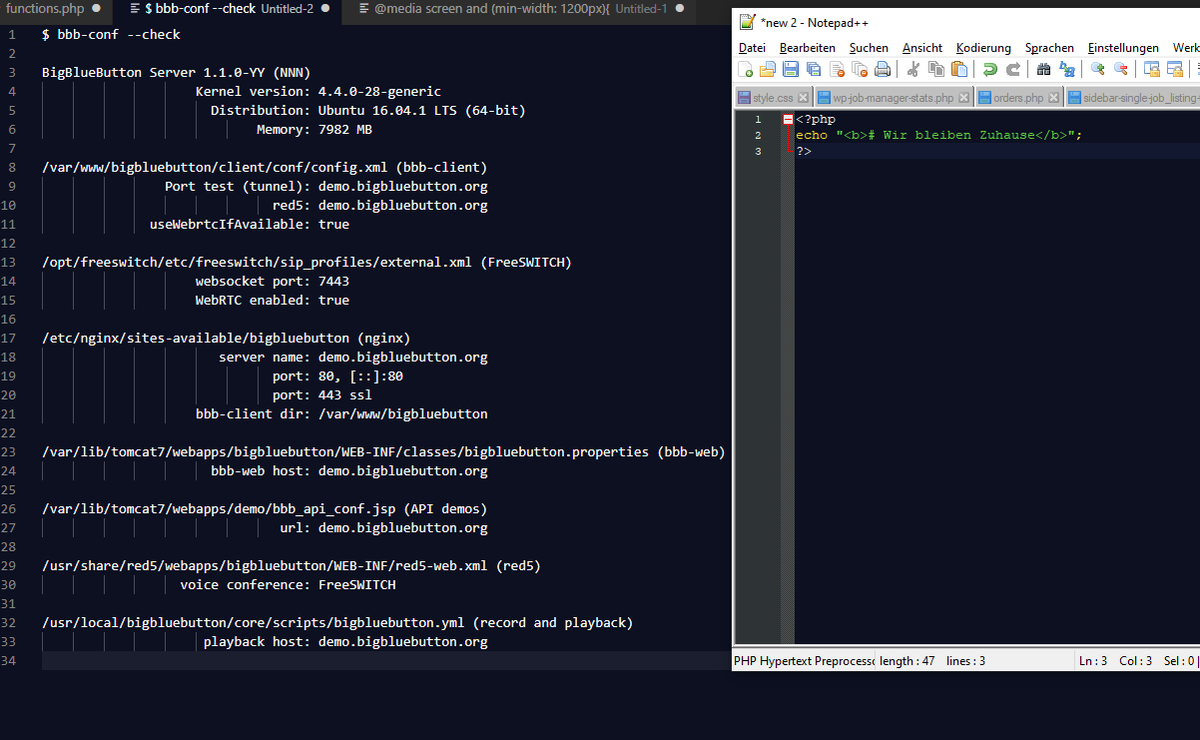Viewport: 1200px width, 740px height.
Task: Click "BigBlueButton Server 1.1.0-YY (NNN)" line
Action: coord(176,72)
